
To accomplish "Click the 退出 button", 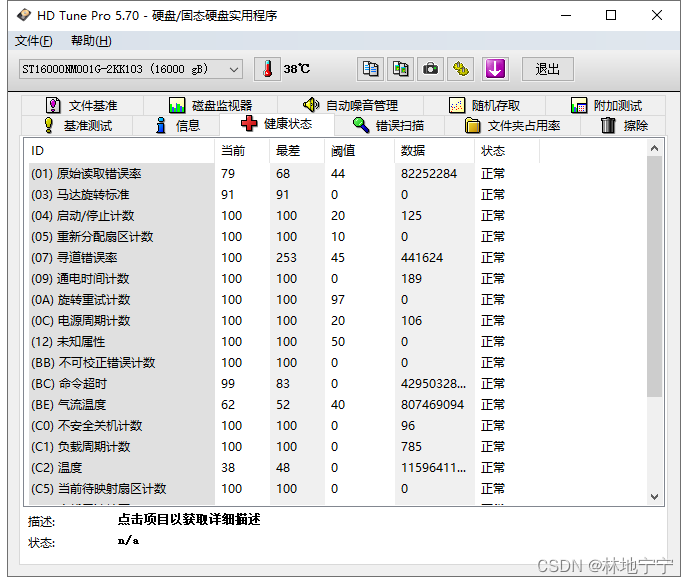I will pos(548,69).
